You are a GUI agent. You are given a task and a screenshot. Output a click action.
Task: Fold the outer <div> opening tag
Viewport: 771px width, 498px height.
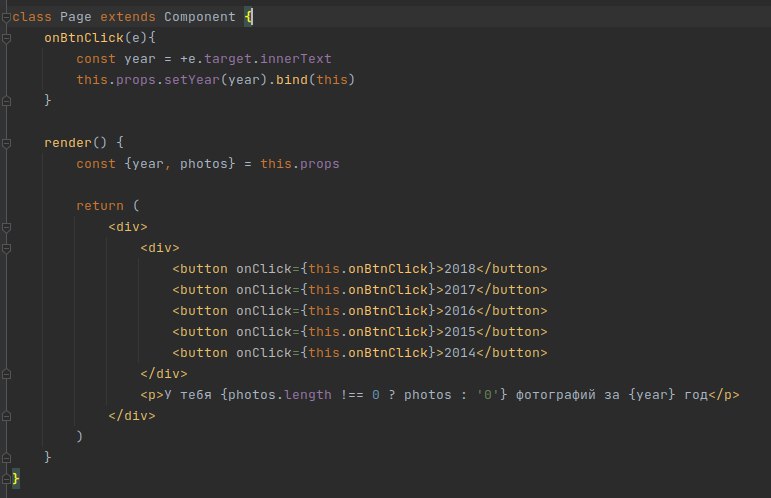pos(6,228)
